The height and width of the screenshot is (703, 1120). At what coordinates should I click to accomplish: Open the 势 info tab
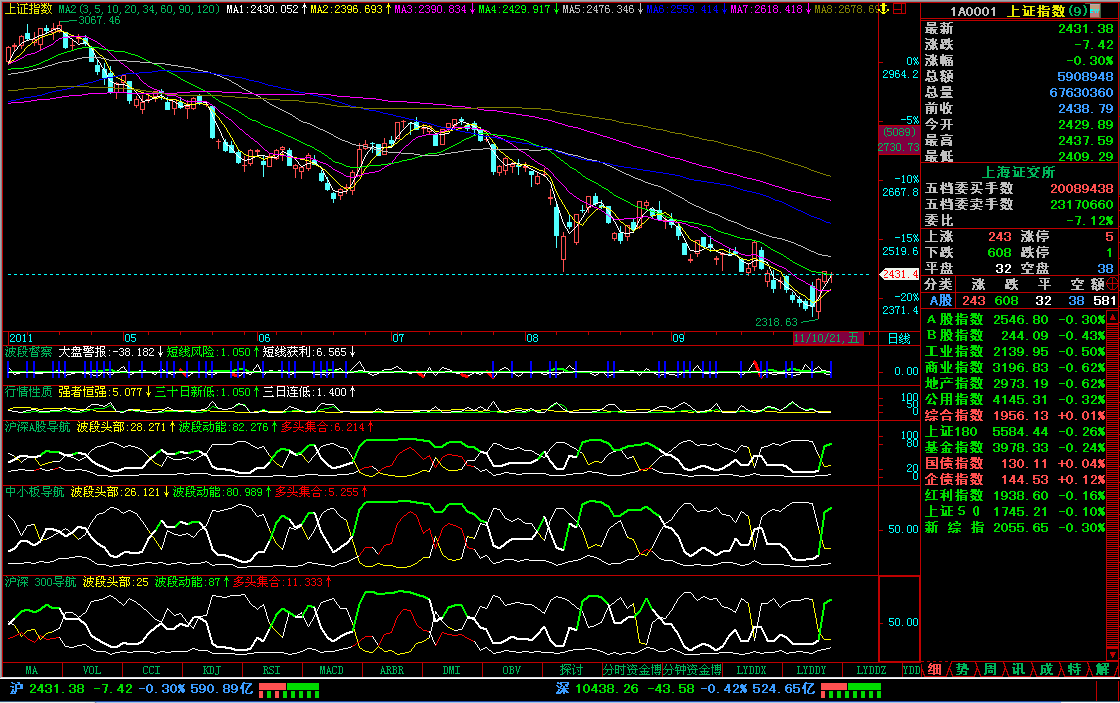962,669
